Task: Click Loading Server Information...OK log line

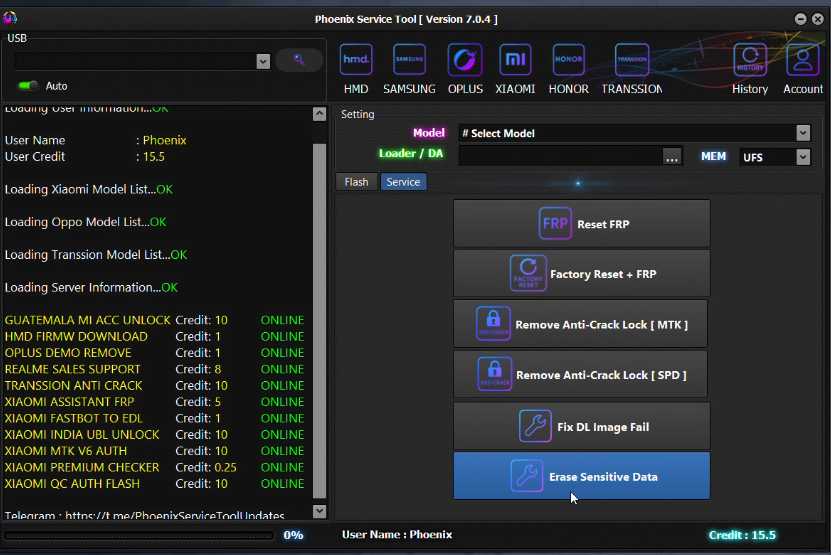Action: click(91, 287)
